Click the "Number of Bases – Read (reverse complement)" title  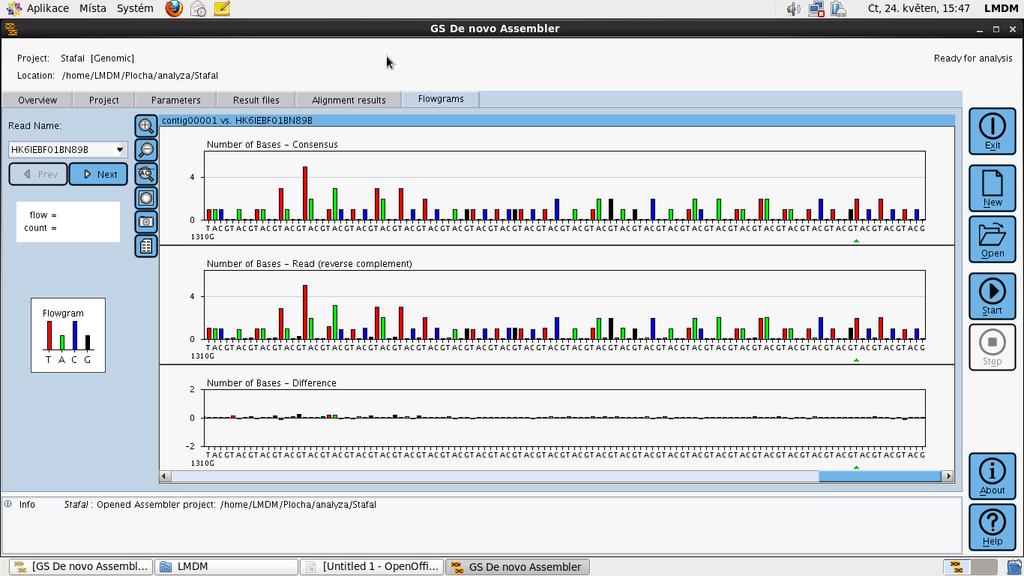pyautogui.click(x=310, y=264)
